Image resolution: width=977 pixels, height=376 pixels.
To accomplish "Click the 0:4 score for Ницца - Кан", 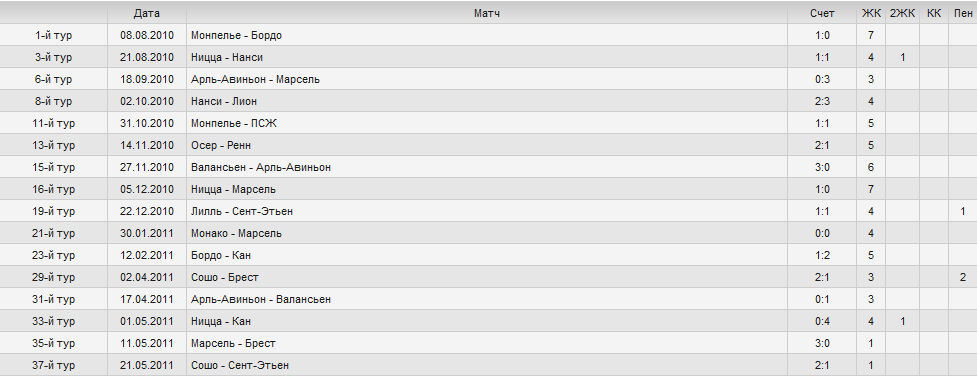I will [x=822, y=321].
